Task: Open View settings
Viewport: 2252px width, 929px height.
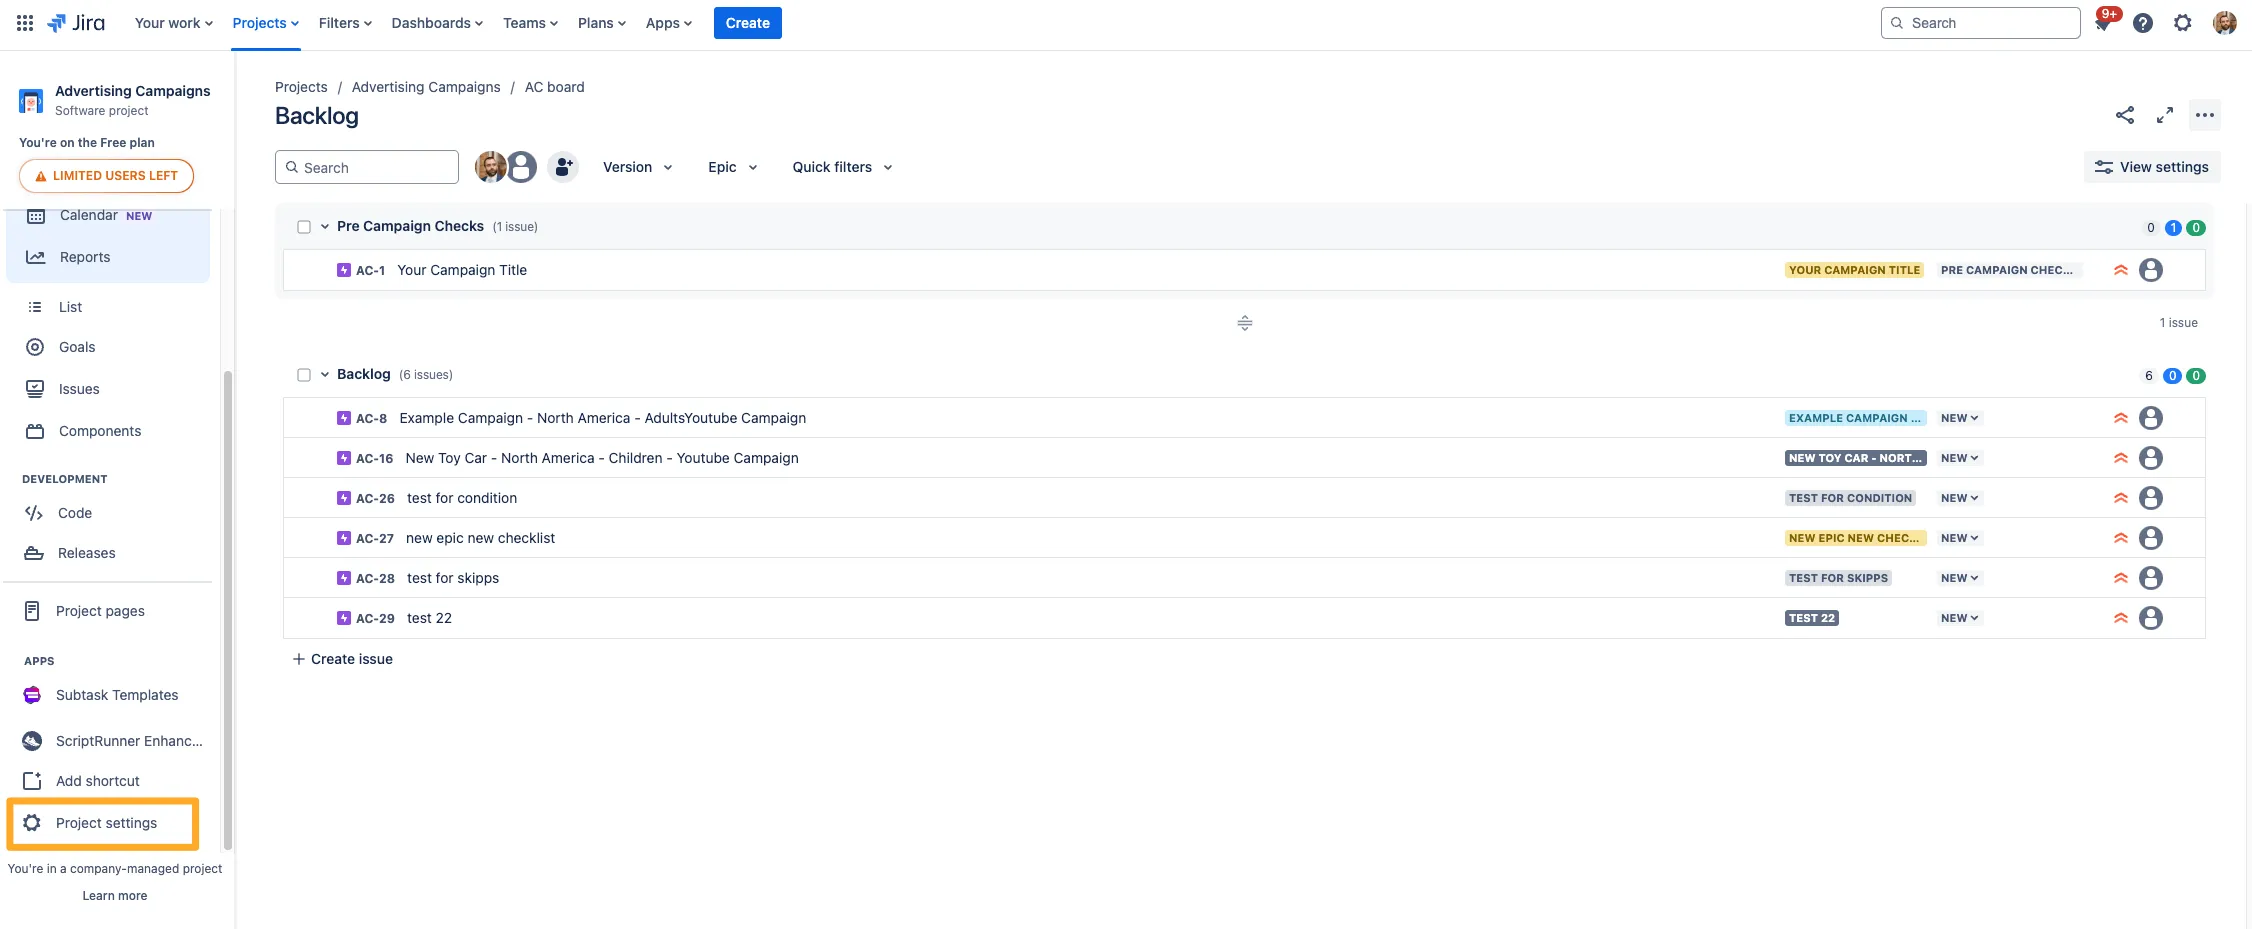Action: point(2152,167)
